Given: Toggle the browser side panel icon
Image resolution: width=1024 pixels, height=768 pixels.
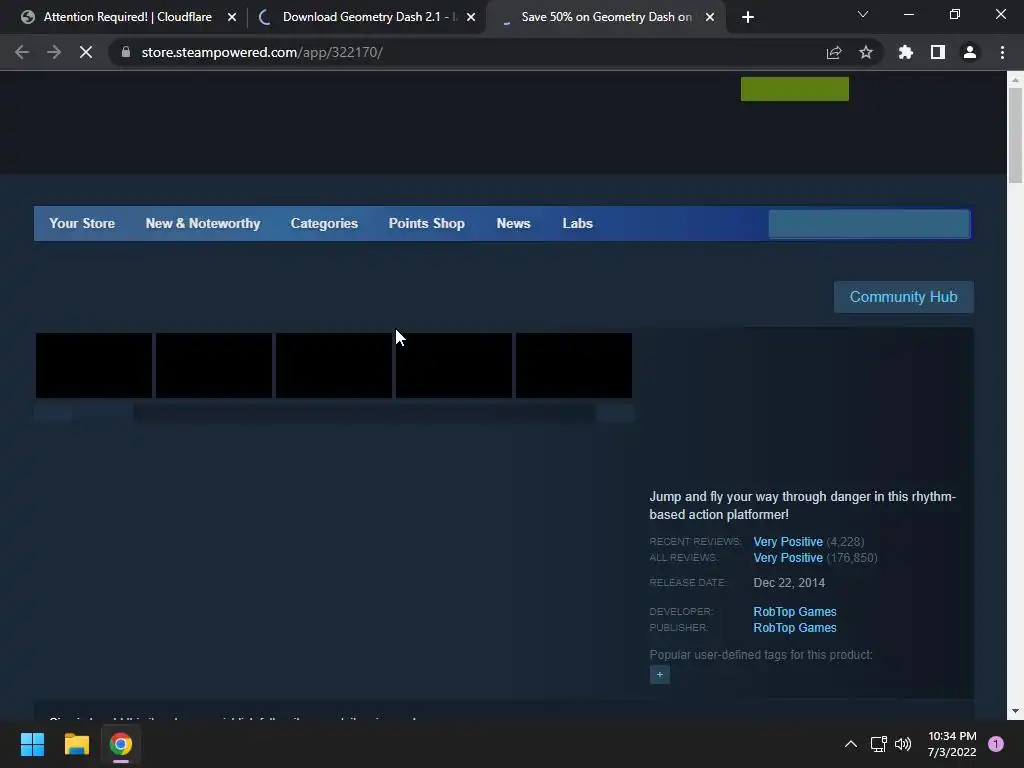Looking at the screenshot, I should click(938, 52).
